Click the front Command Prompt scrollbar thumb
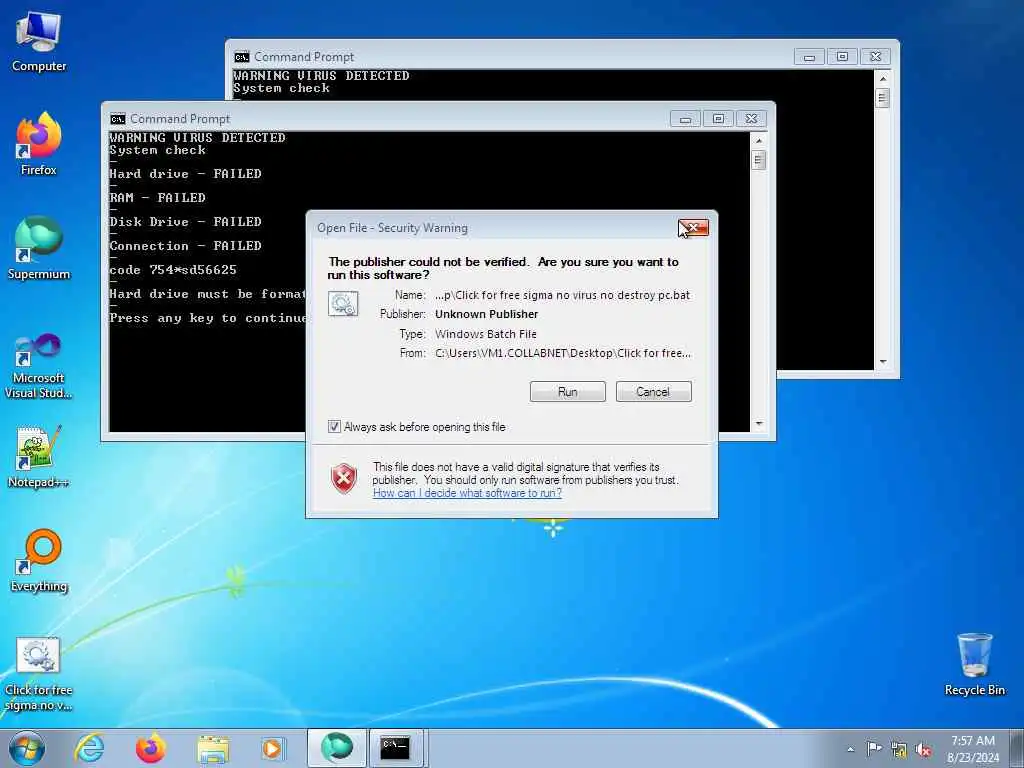Screen dimensions: 1024x768 point(758,159)
